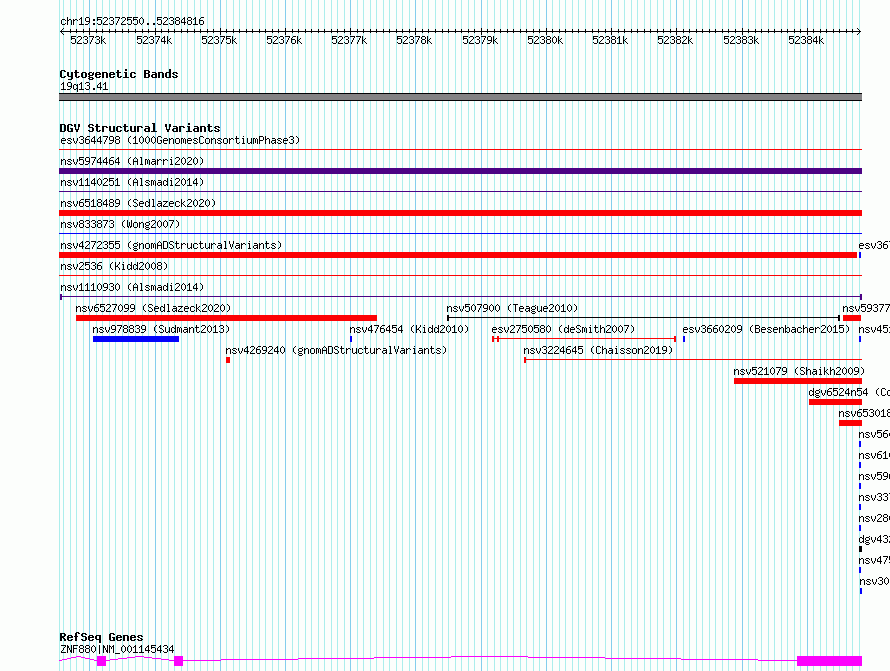The image size is (890, 671).
Task: Open the nsv1110930 (Alsmadi2014) variant label
Action: click(x=132, y=287)
